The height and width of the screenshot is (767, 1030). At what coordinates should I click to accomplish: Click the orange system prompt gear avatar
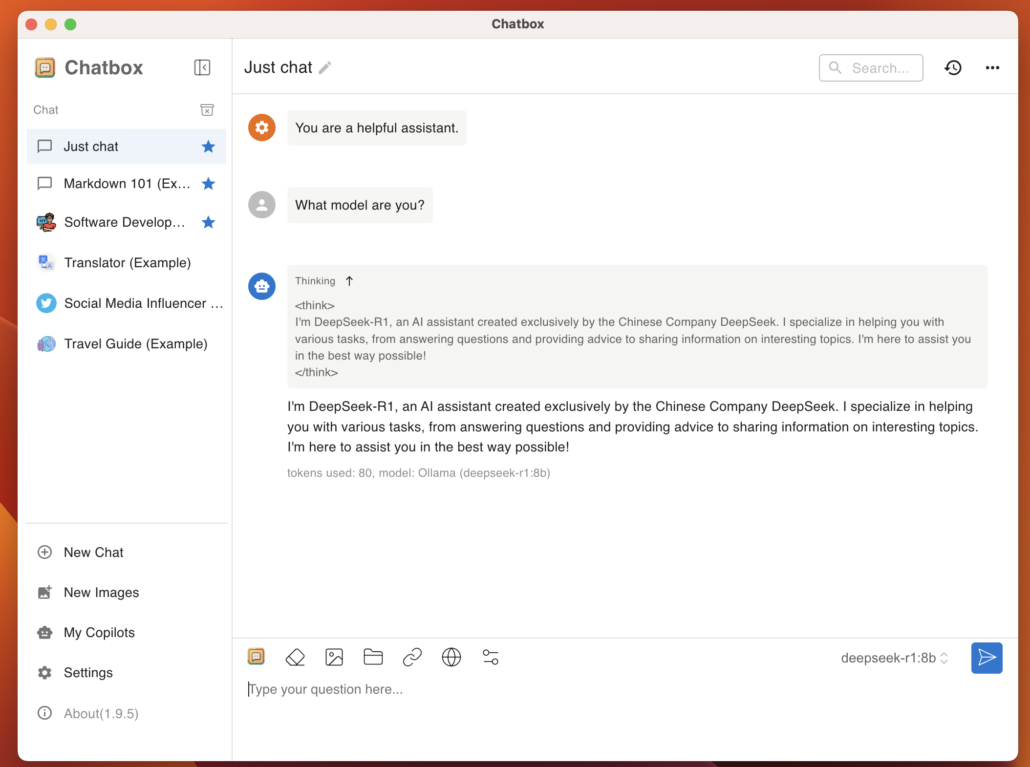coord(261,127)
